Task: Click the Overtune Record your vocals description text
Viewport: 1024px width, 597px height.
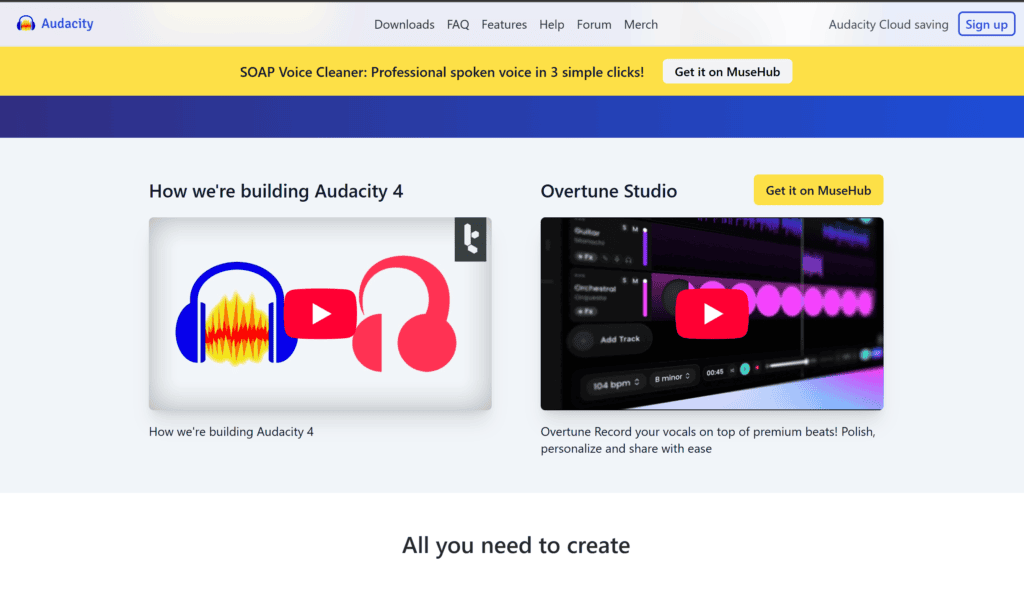Action: tap(708, 440)
